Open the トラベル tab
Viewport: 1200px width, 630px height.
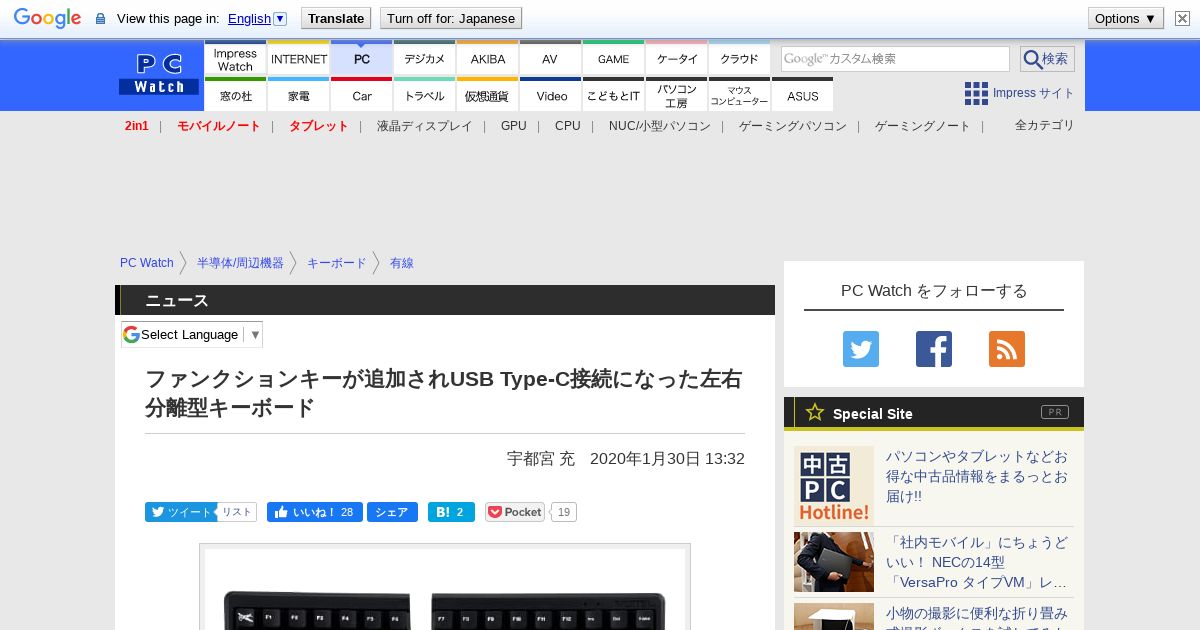click(425, 95)
